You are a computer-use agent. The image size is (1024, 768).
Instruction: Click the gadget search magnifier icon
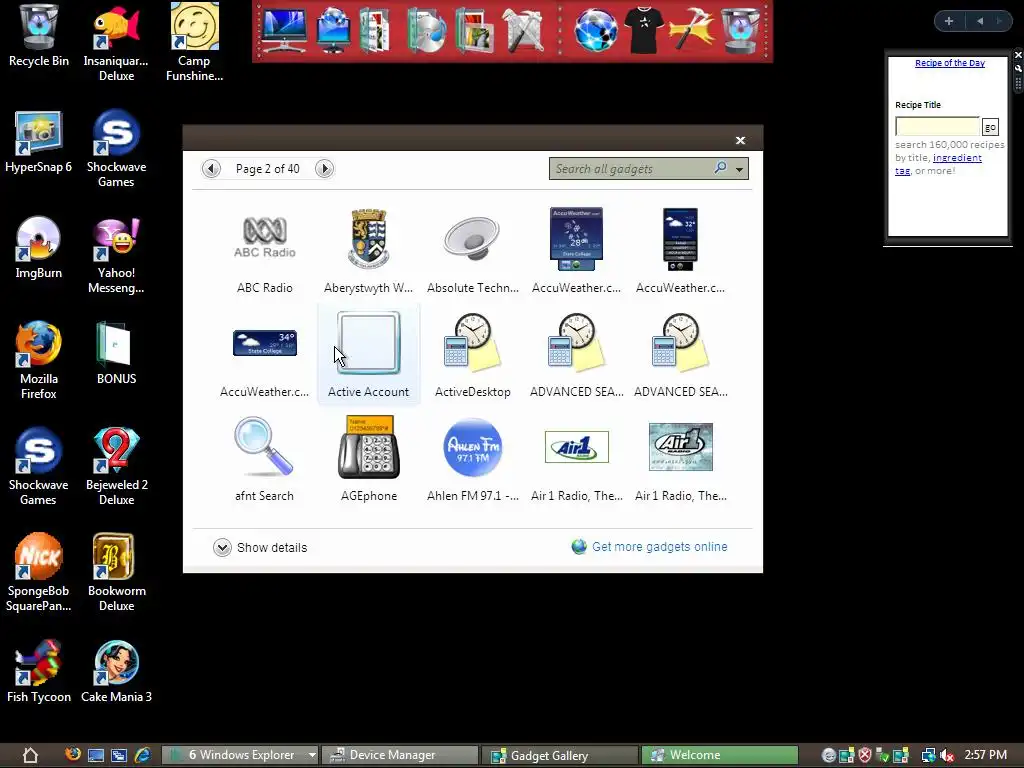tap(720, 168)
